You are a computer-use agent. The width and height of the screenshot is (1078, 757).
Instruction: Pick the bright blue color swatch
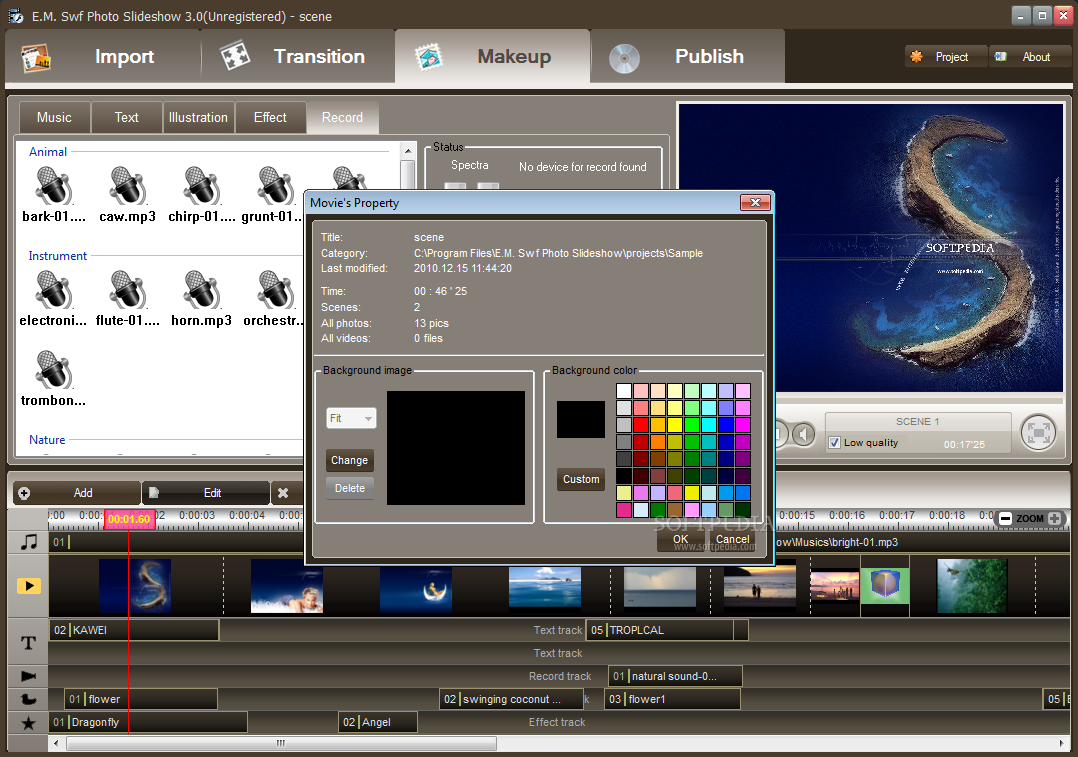[x=726, y=425]
